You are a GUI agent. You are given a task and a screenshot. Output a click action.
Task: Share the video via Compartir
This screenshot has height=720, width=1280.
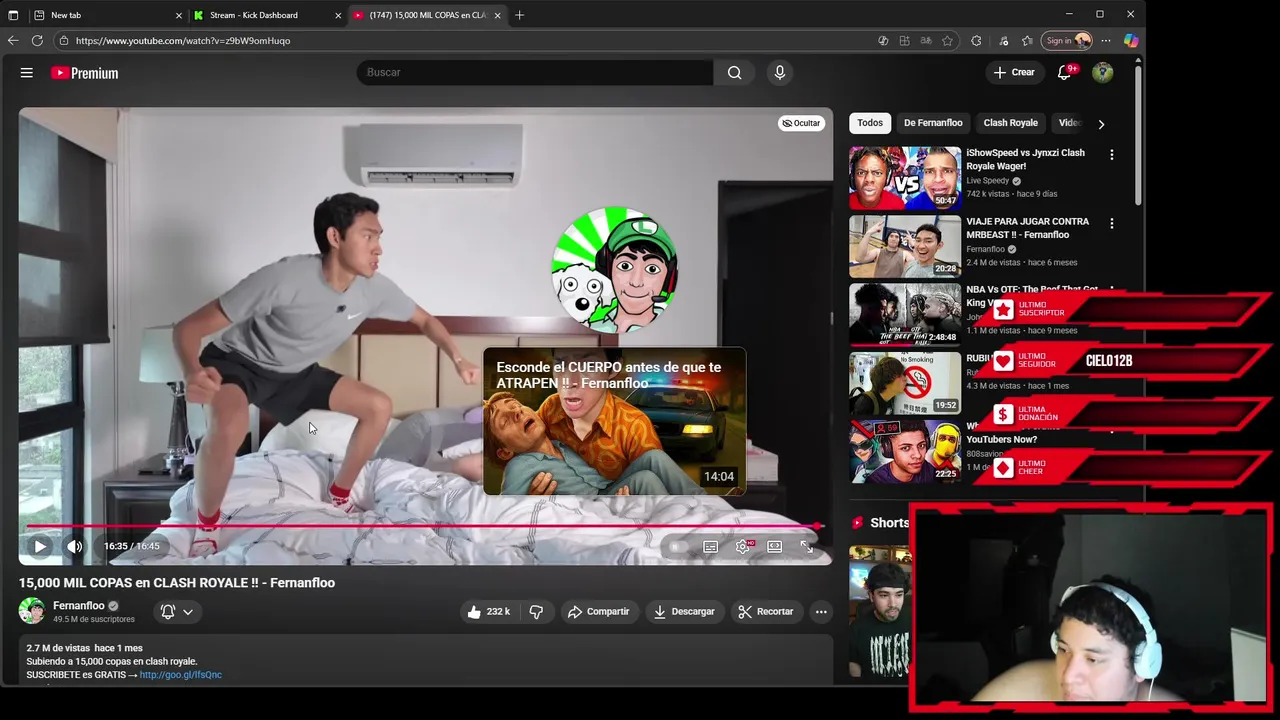pyautogui.click(x=598, y=611)
